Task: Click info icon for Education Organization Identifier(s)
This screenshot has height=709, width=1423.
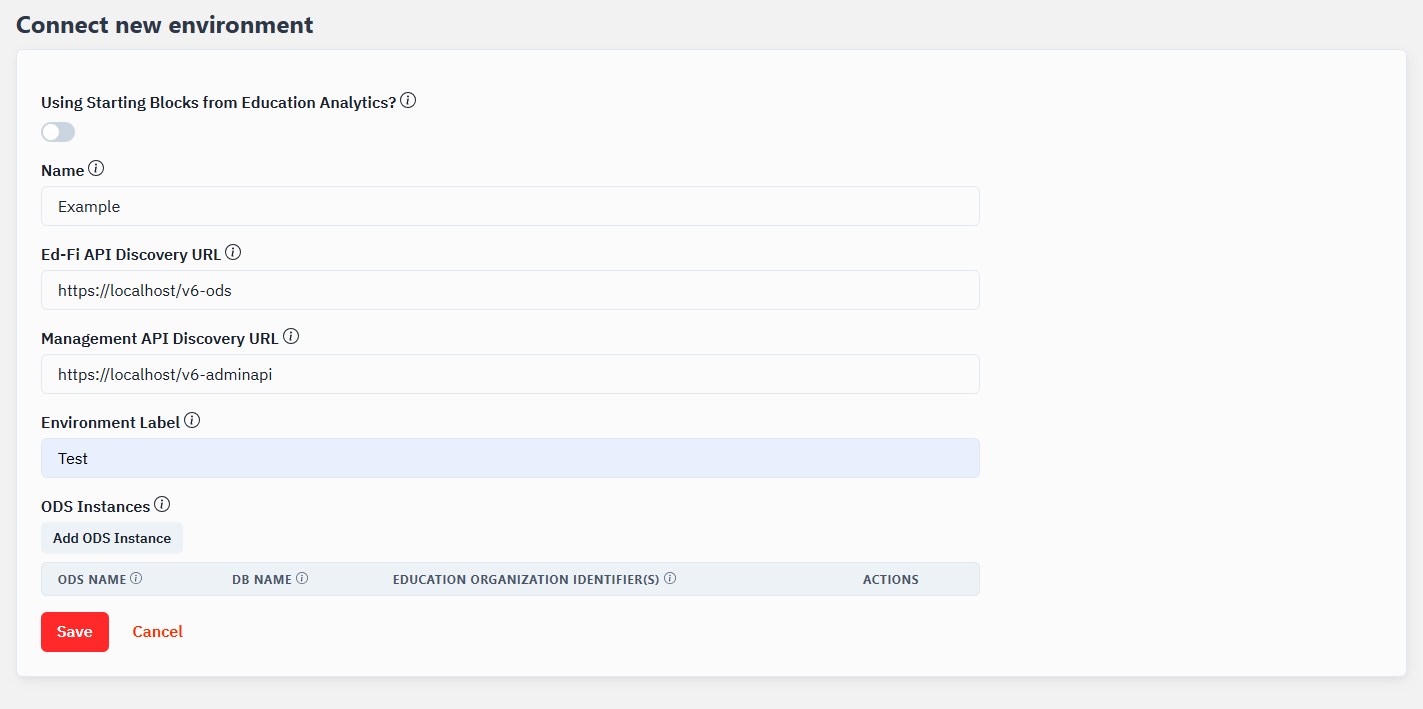Action: tap(670, 578)
